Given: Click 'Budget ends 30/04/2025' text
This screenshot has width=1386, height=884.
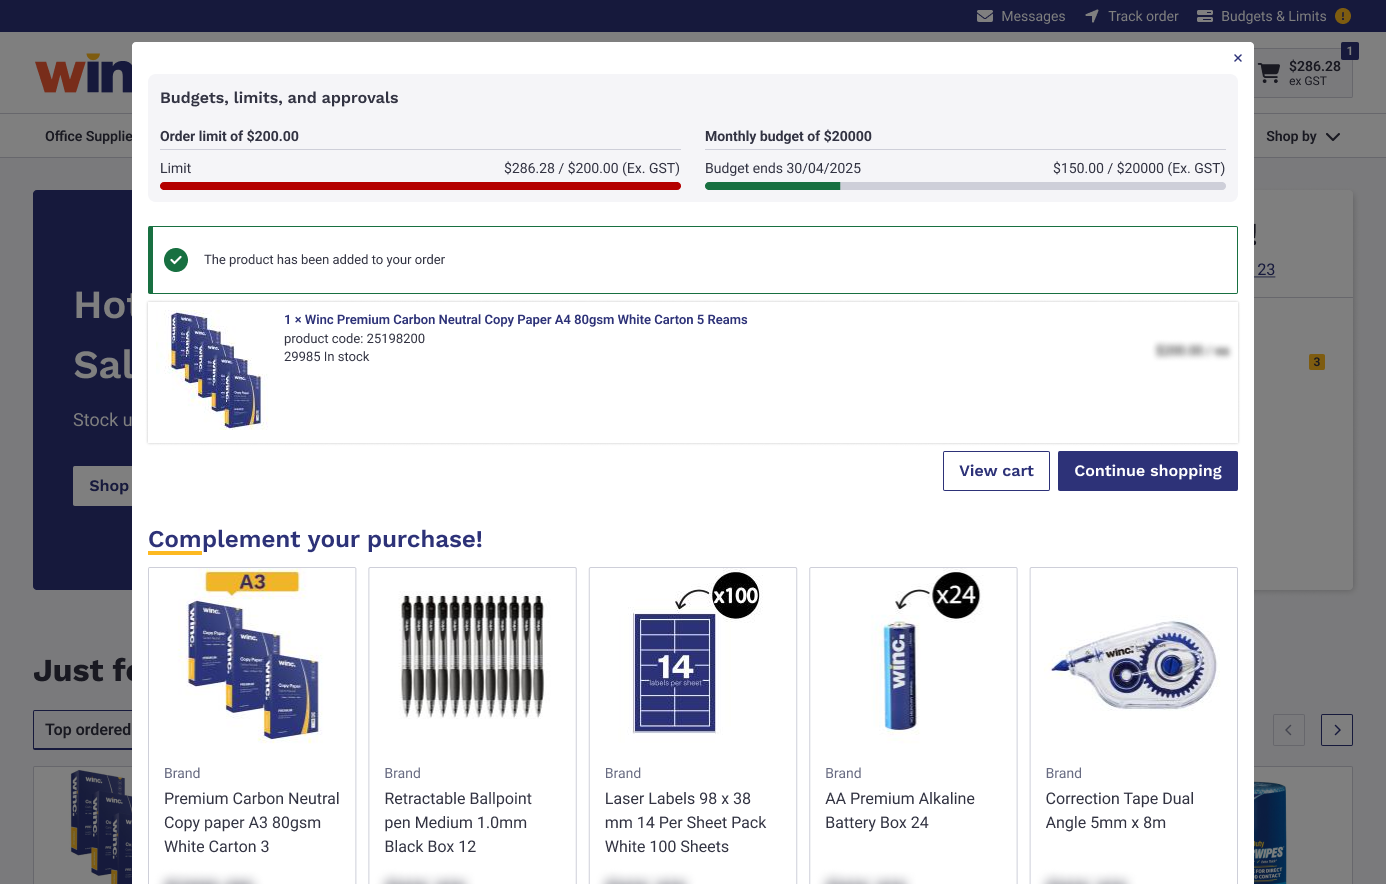Looking at the screenshot, I should point(783,168).
